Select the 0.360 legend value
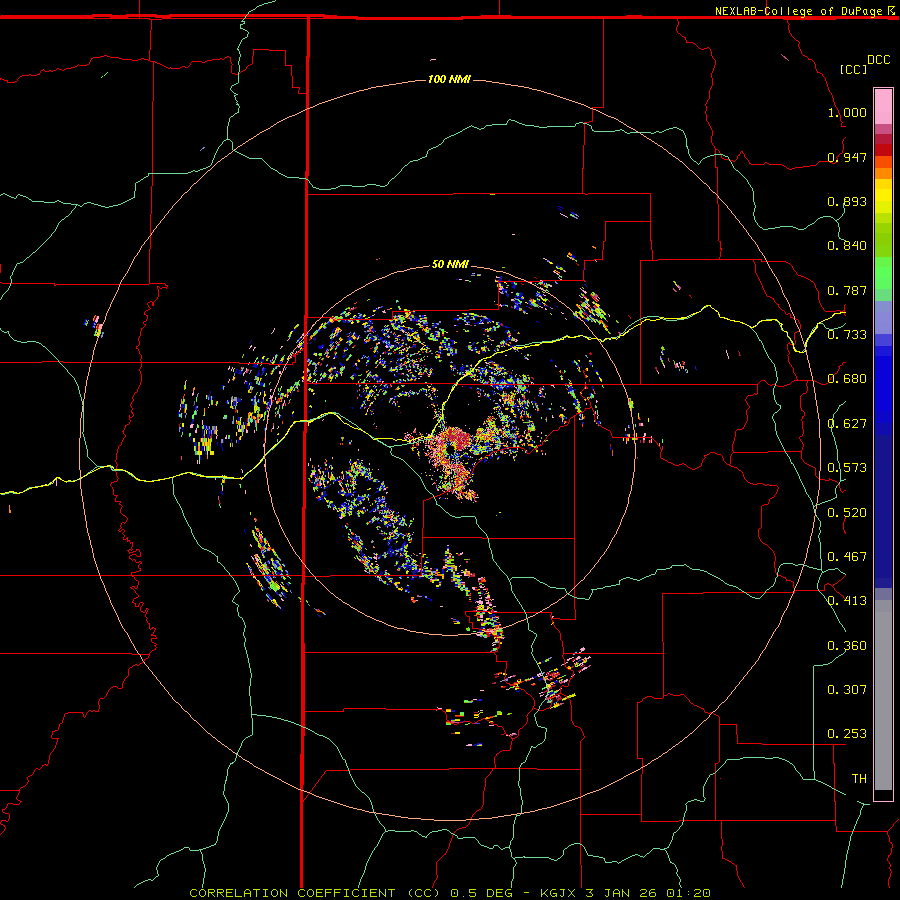This screenshot has width=900, height=900. coord(847,646)
